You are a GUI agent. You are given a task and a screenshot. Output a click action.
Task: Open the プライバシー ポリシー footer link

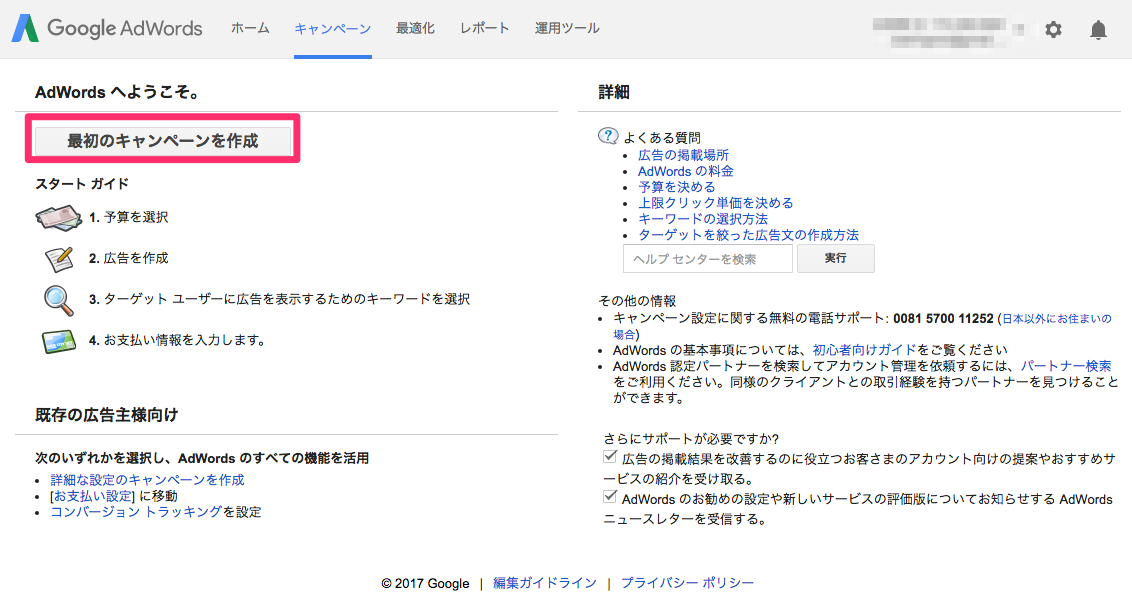(x=687, y=583)
